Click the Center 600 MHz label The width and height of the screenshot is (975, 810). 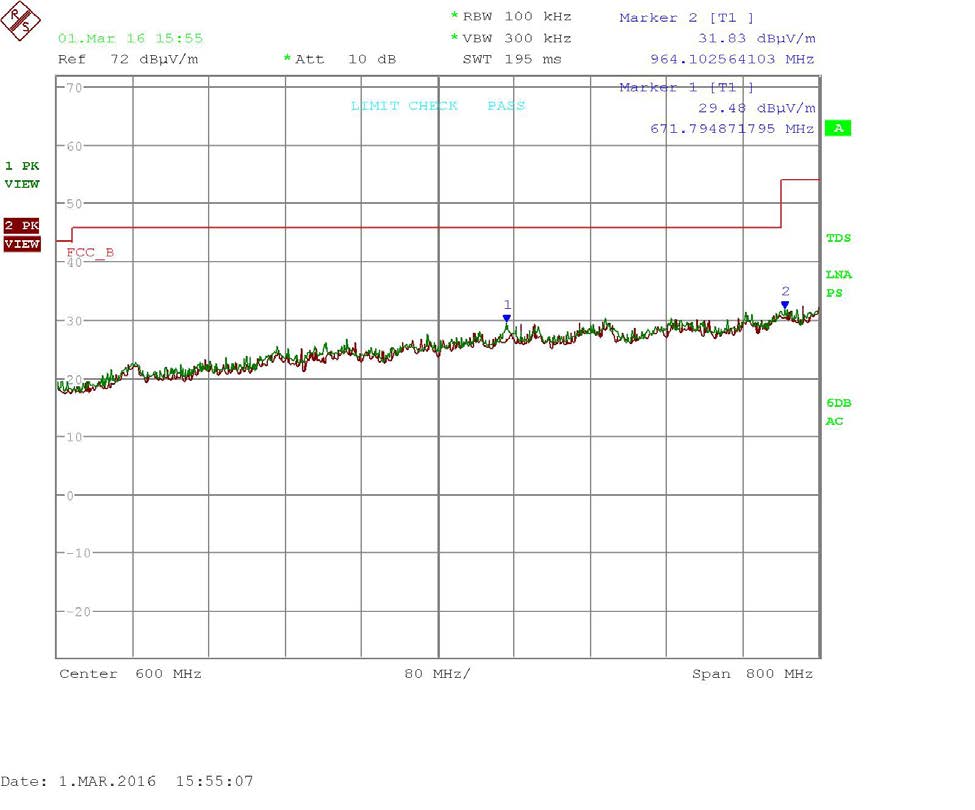tap(130, 674)
